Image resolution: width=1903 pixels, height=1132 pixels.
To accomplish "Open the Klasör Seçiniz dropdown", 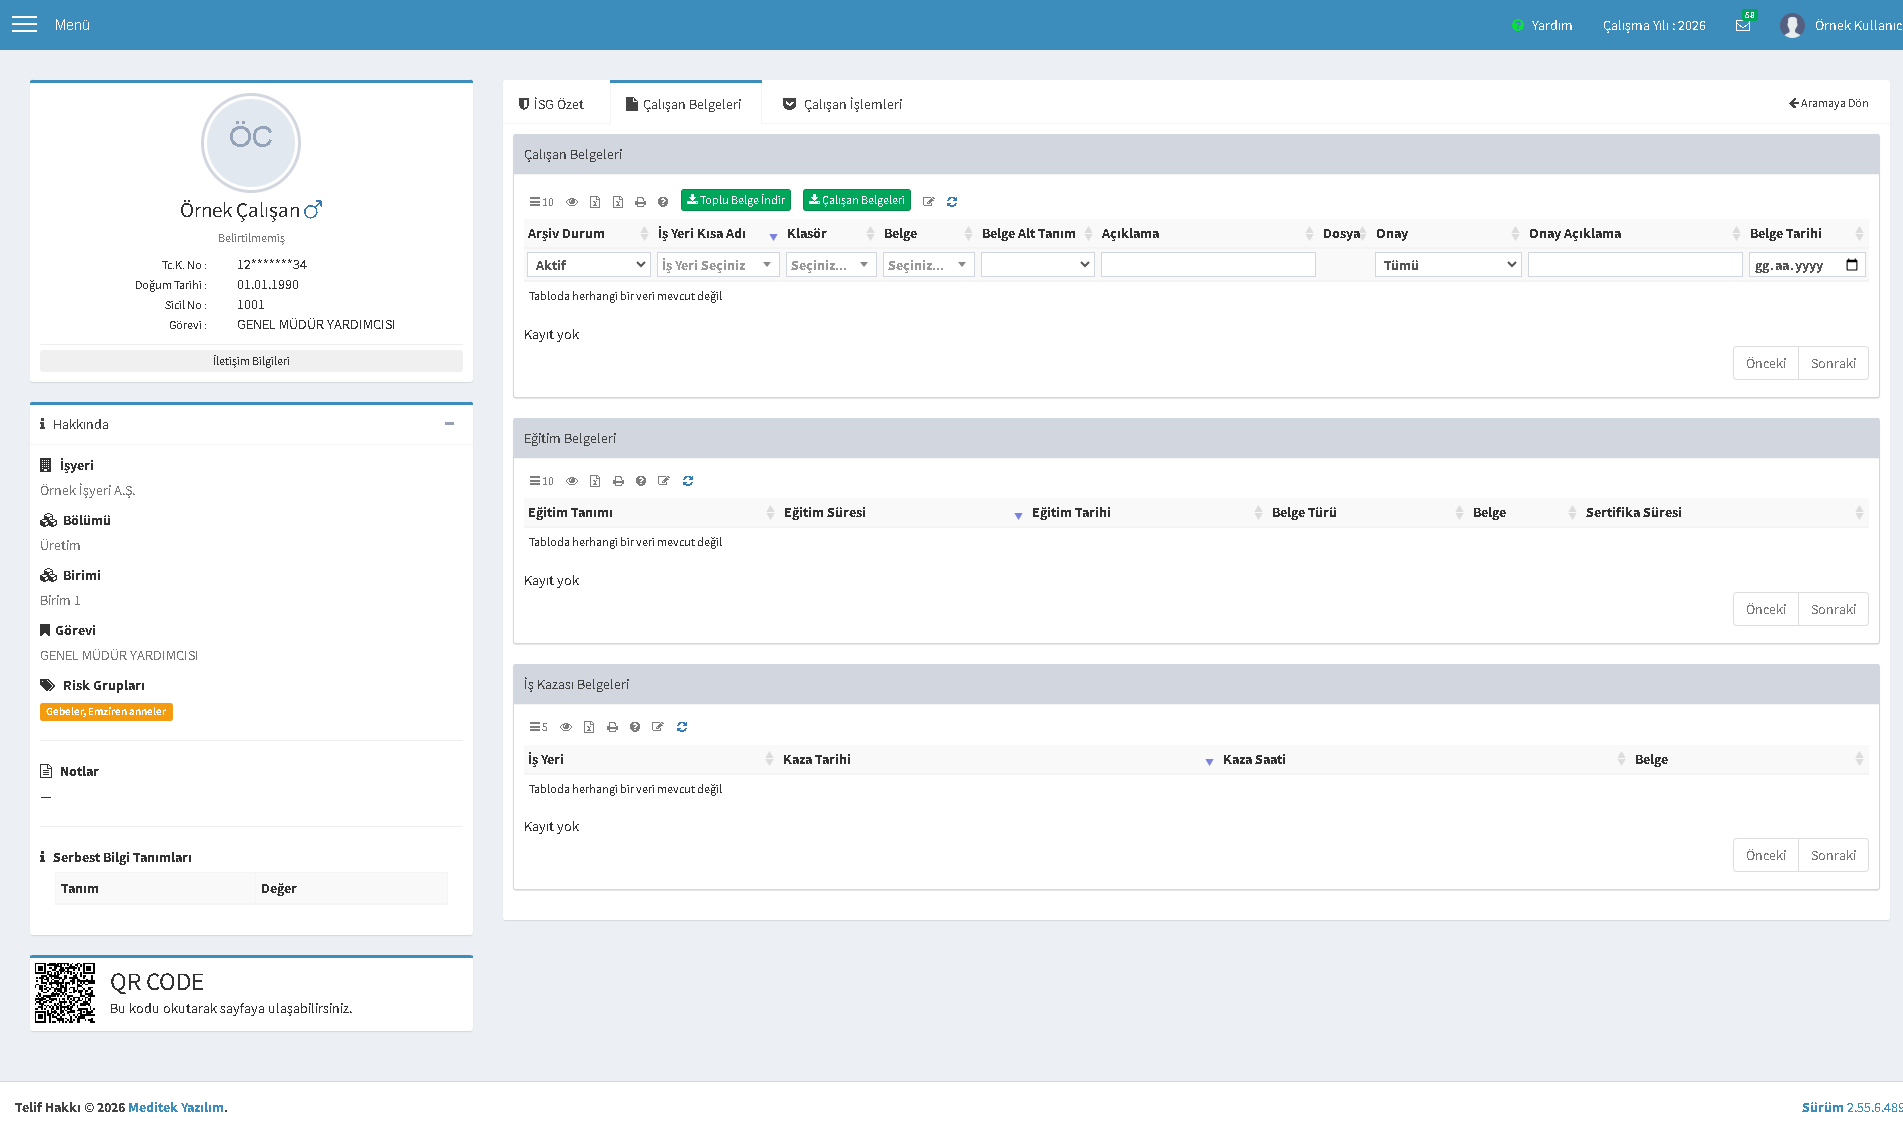I will pyautogui.click(x=831, y=265).
